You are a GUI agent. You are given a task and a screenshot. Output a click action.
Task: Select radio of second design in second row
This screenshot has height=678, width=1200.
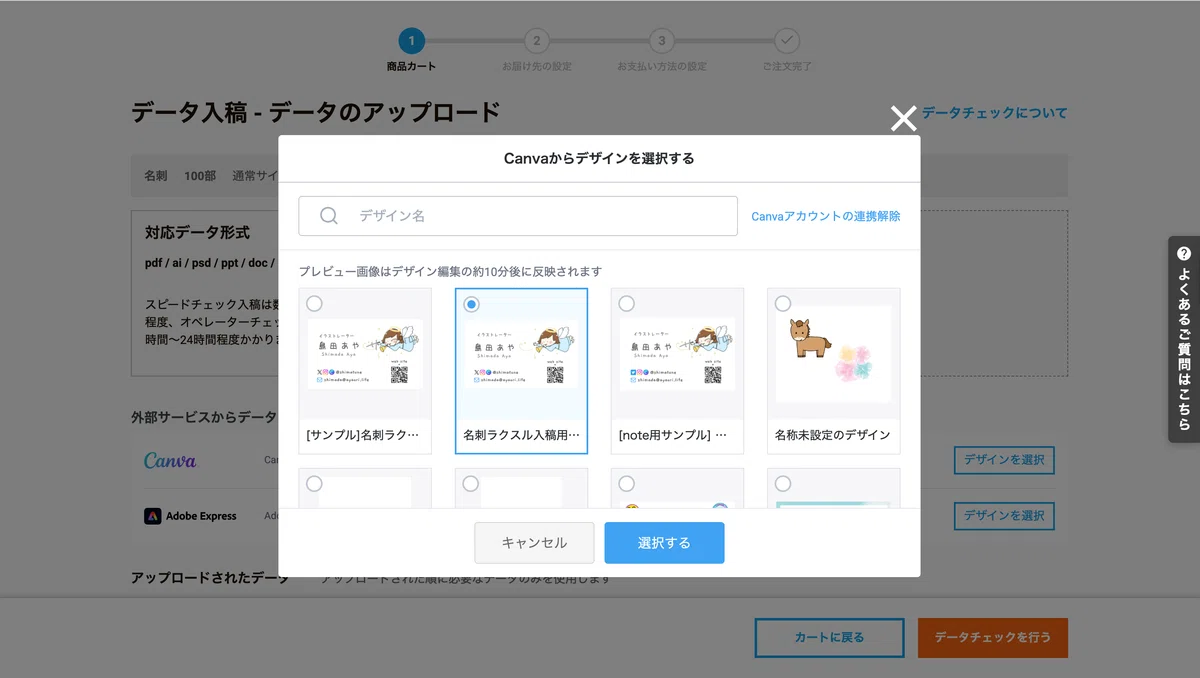[x=471, y=484]
